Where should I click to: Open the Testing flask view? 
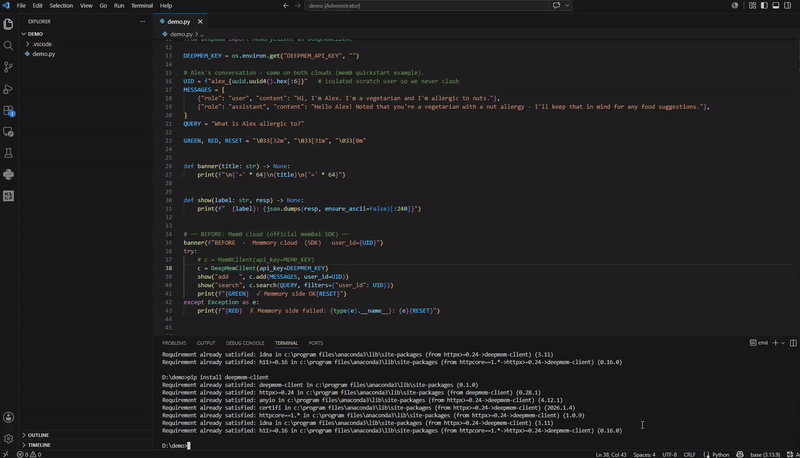point(8,153)
